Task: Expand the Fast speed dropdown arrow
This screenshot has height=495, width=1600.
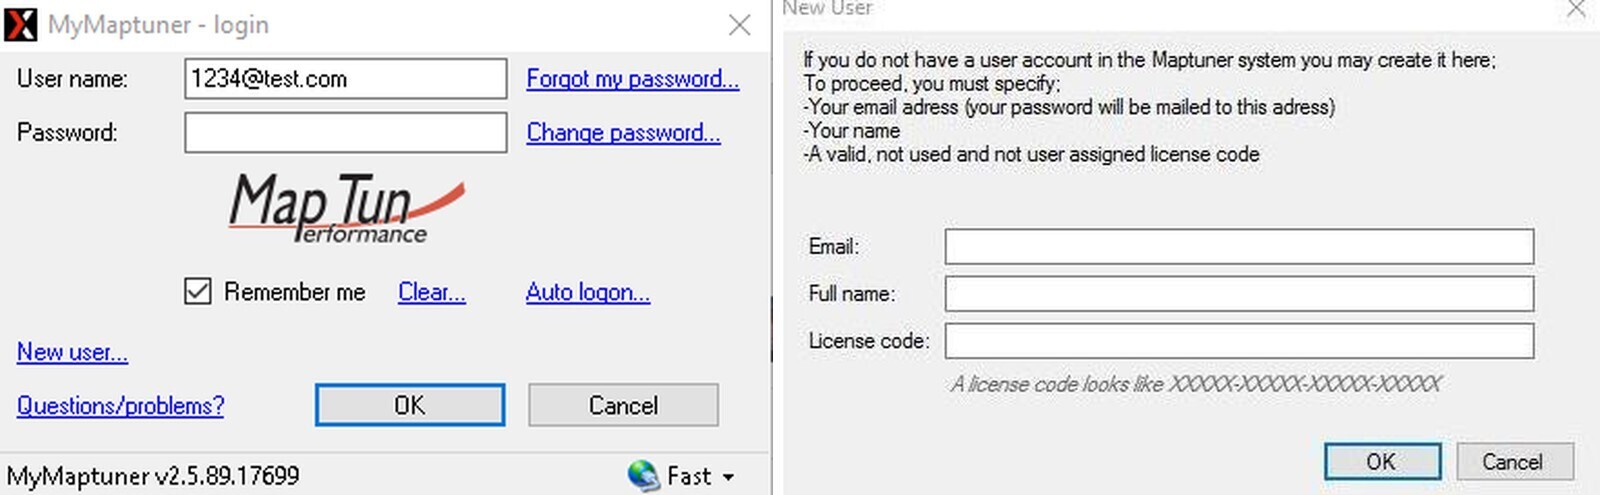Action: point(728,477)
